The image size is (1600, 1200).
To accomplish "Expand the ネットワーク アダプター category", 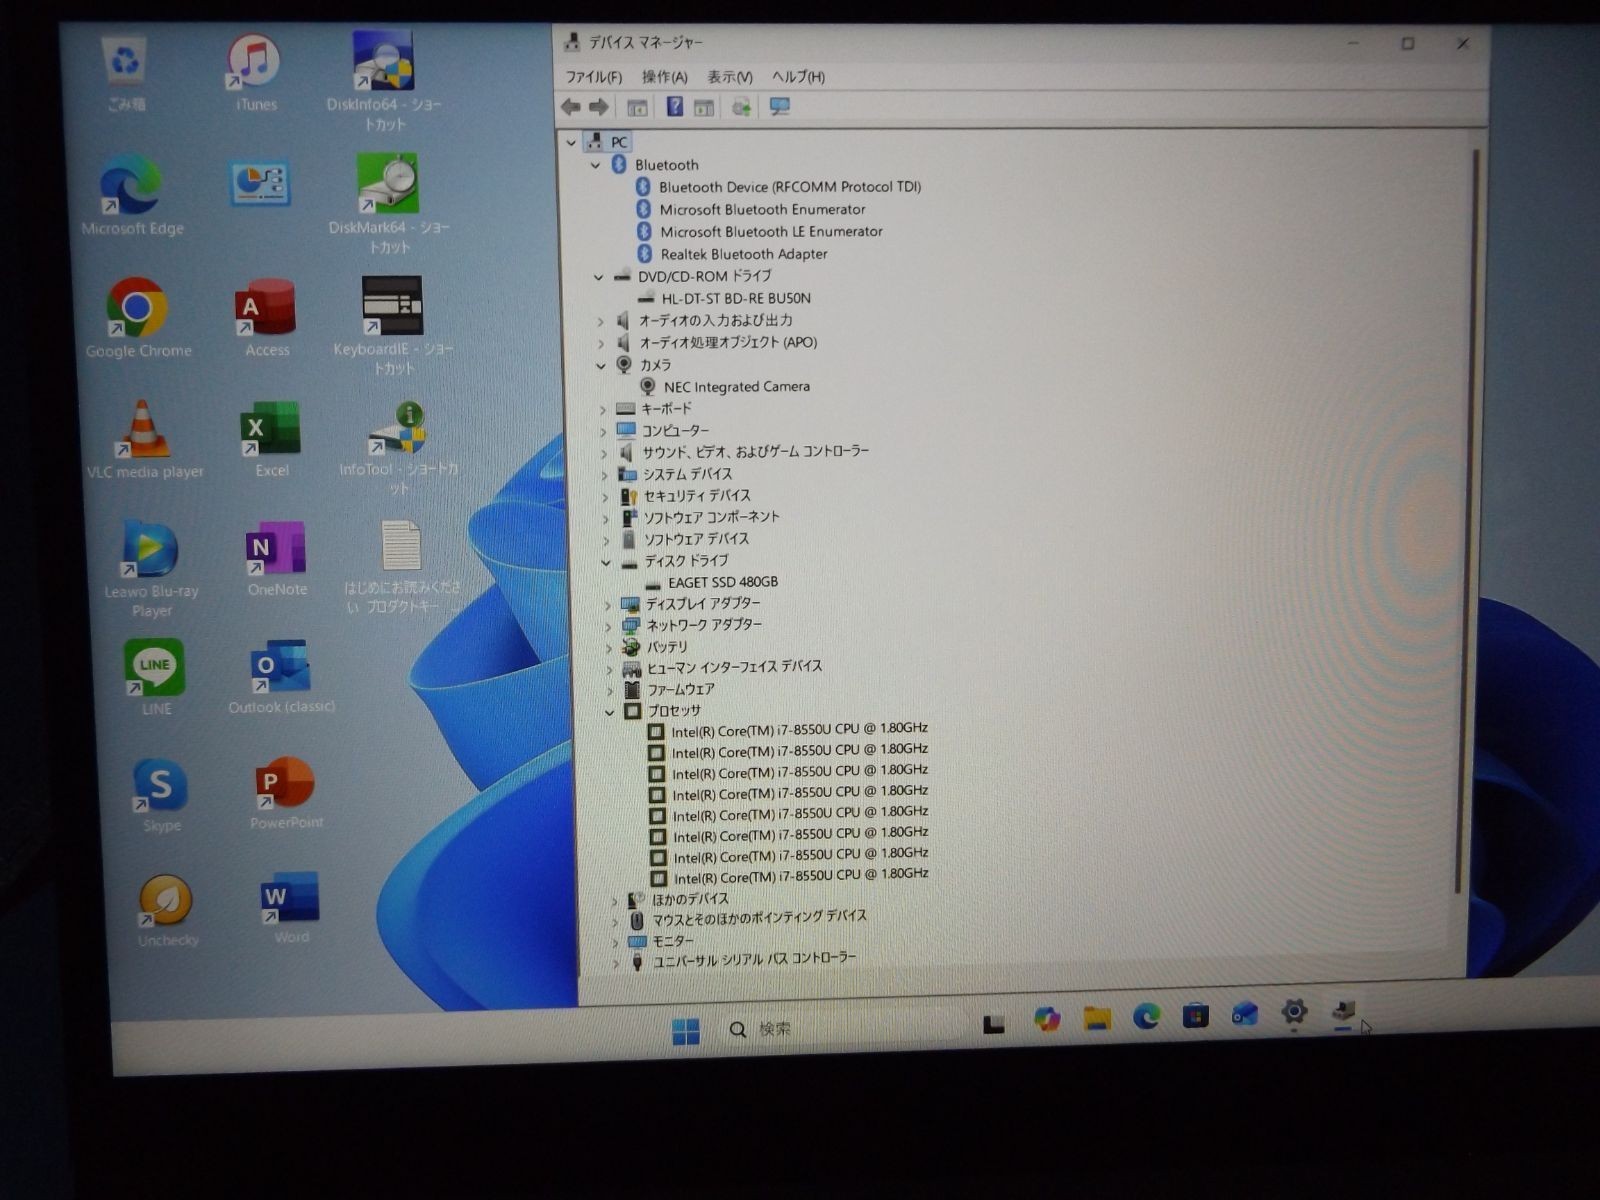I will coord(608,627).
